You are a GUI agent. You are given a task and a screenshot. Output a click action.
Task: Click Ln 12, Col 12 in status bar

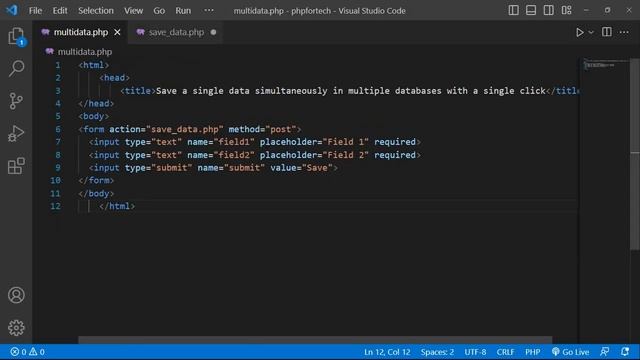[387, 352]
